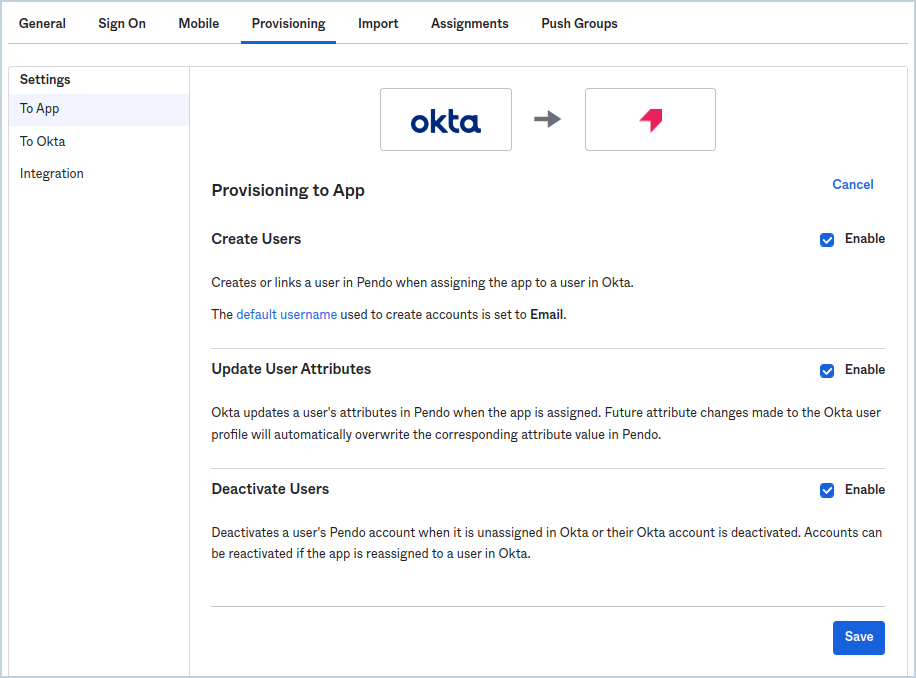The image size is (916, 678).
Task: Open the Import tab
Action: pyautogui.click(x=378, y=23)
